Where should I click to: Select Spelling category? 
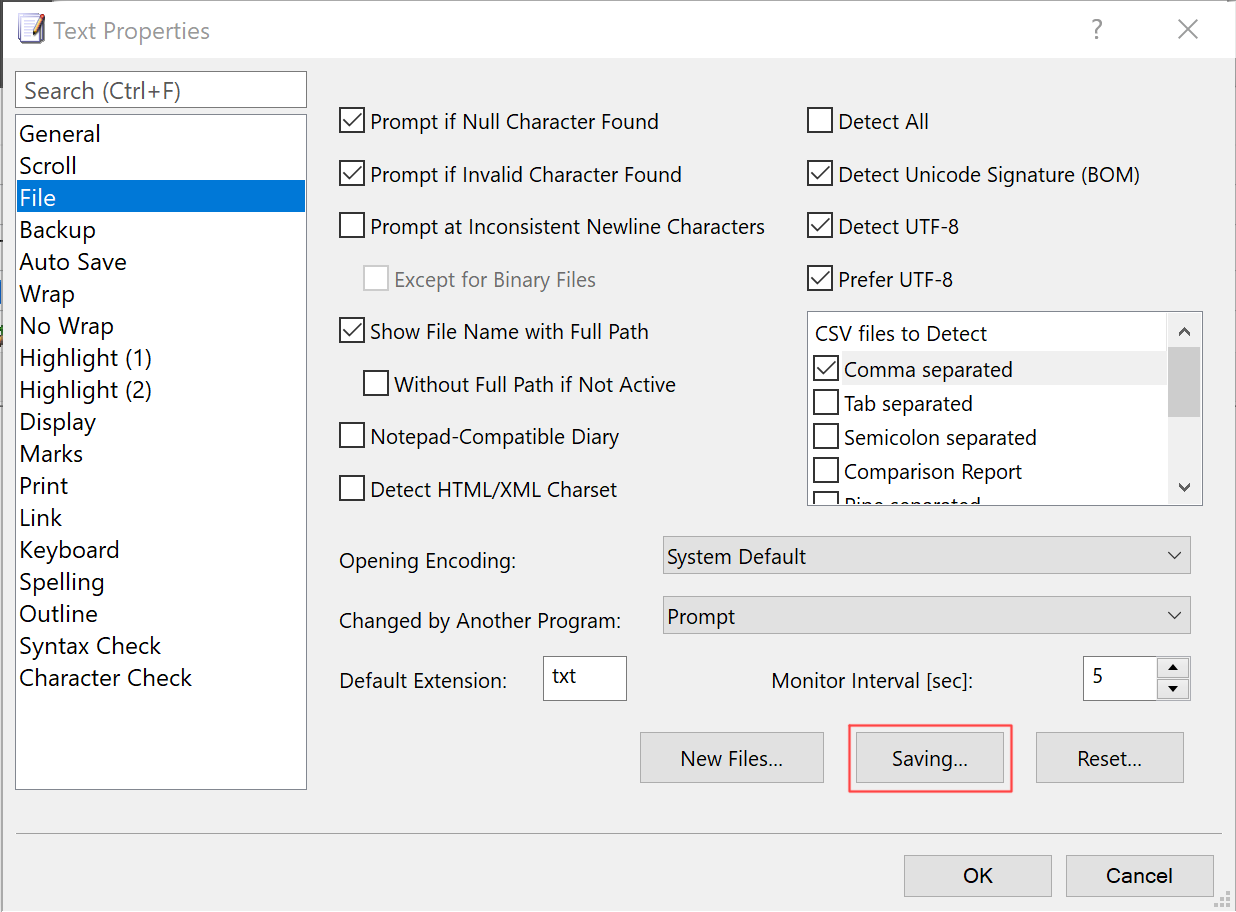(161, 582)
